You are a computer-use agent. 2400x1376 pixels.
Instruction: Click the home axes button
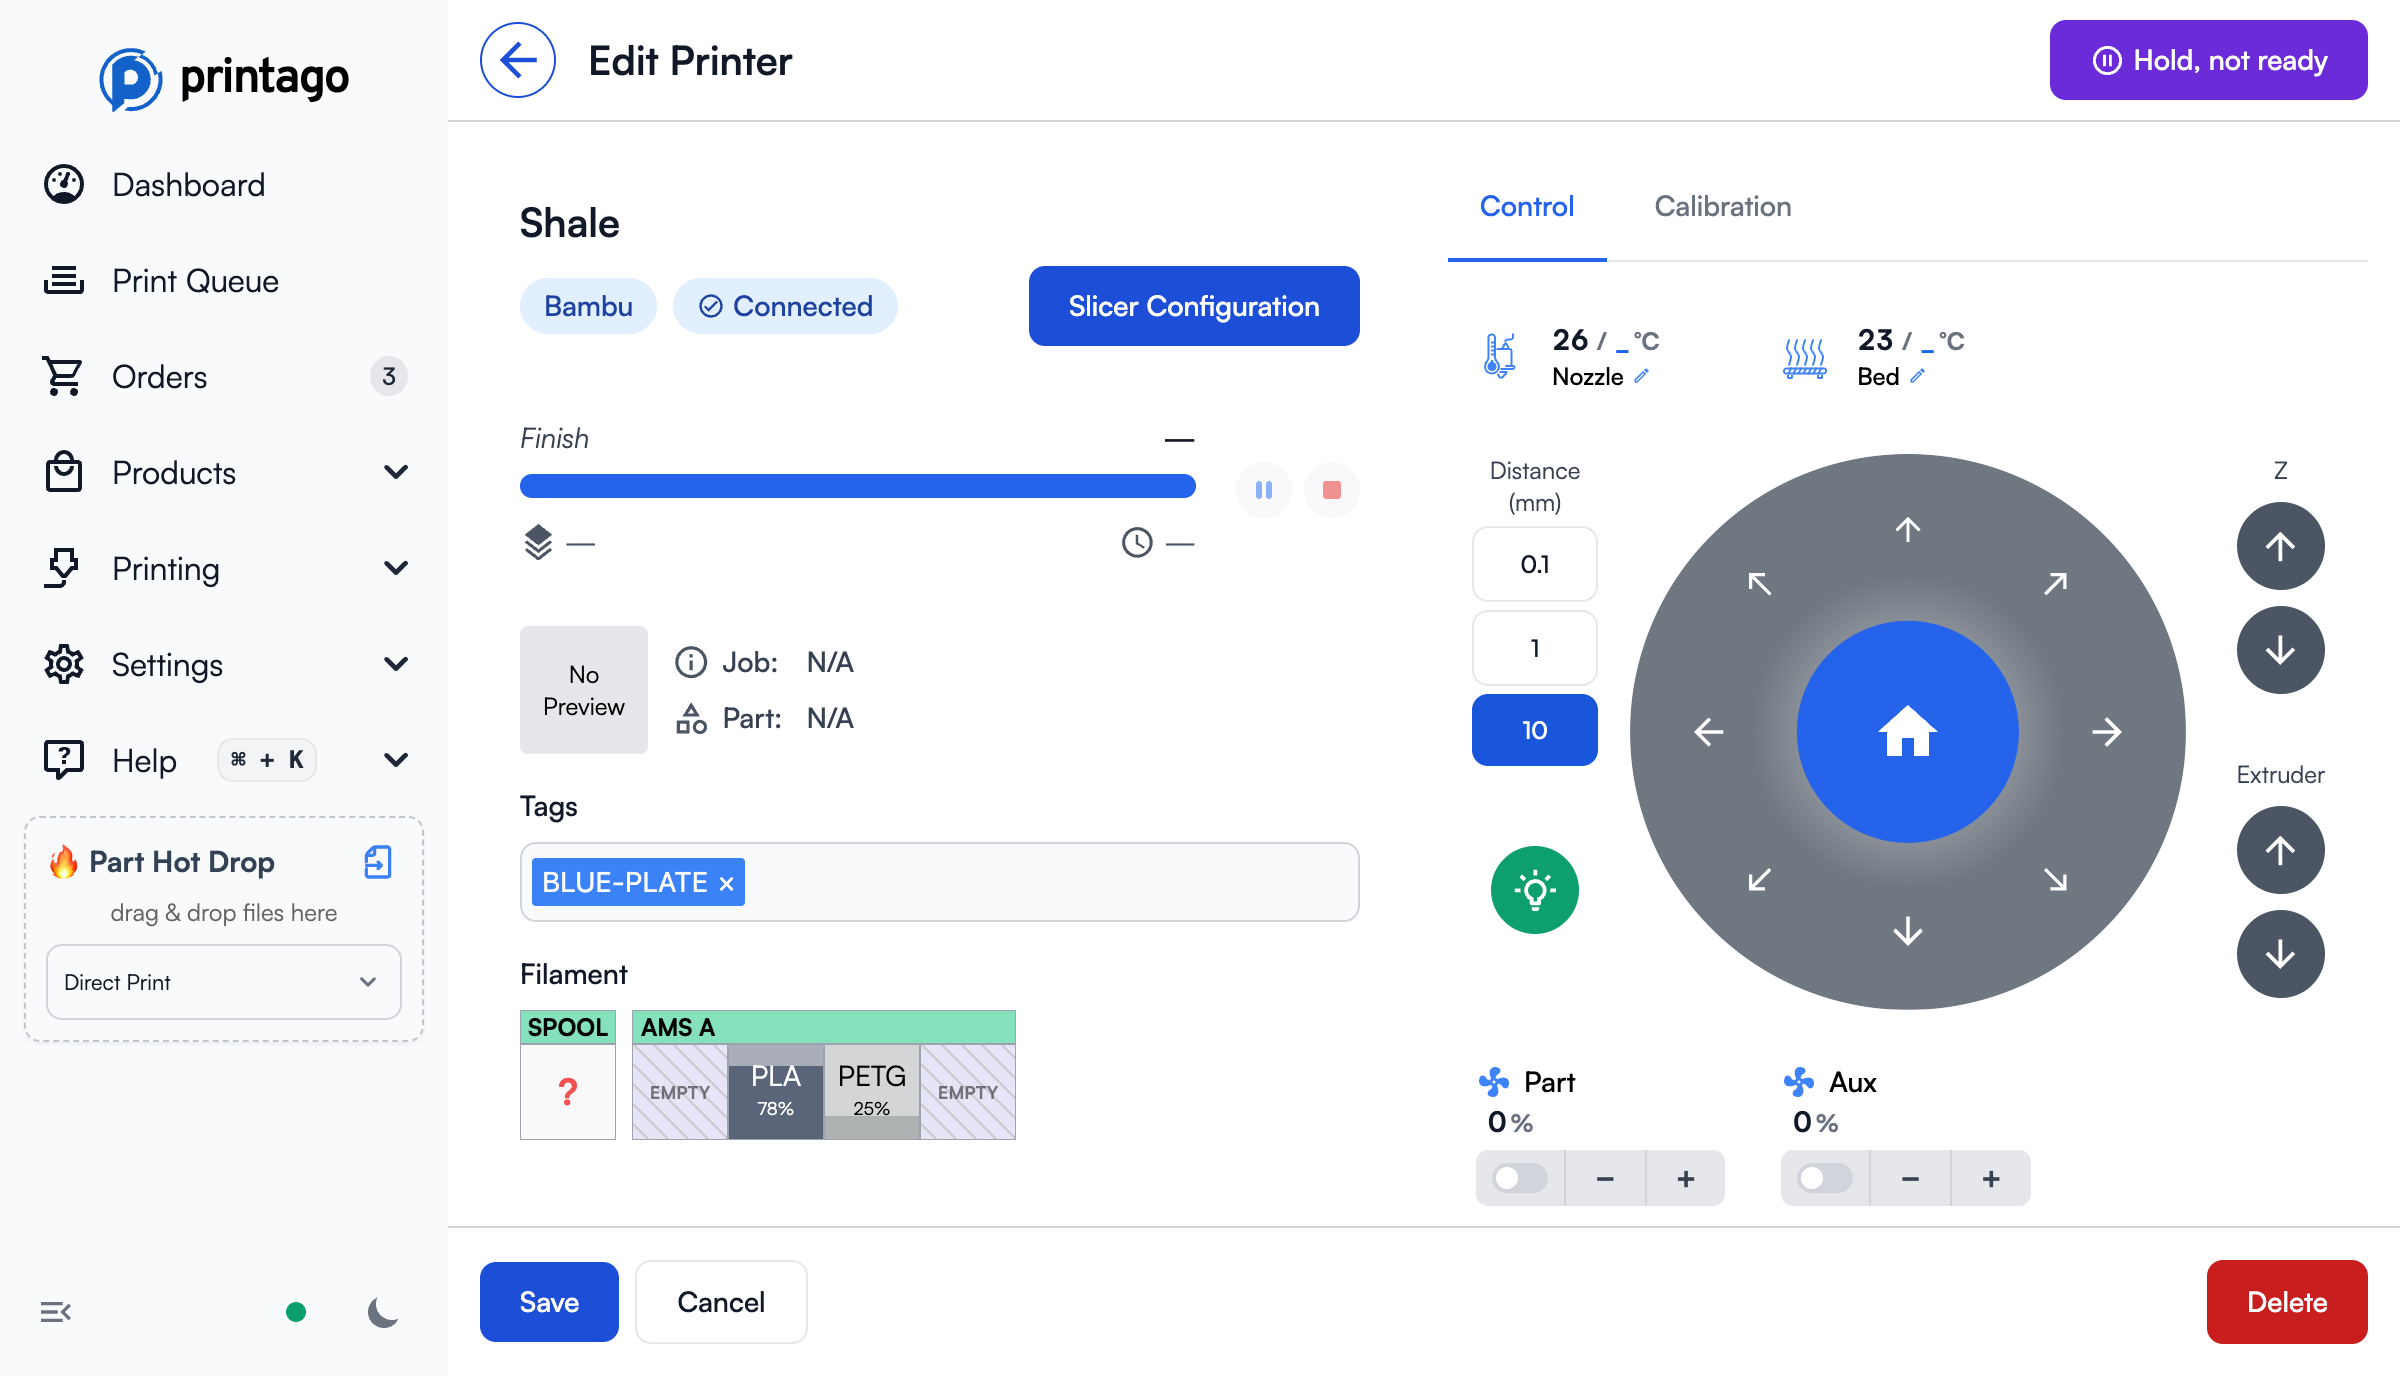[x=1907, y=732]
